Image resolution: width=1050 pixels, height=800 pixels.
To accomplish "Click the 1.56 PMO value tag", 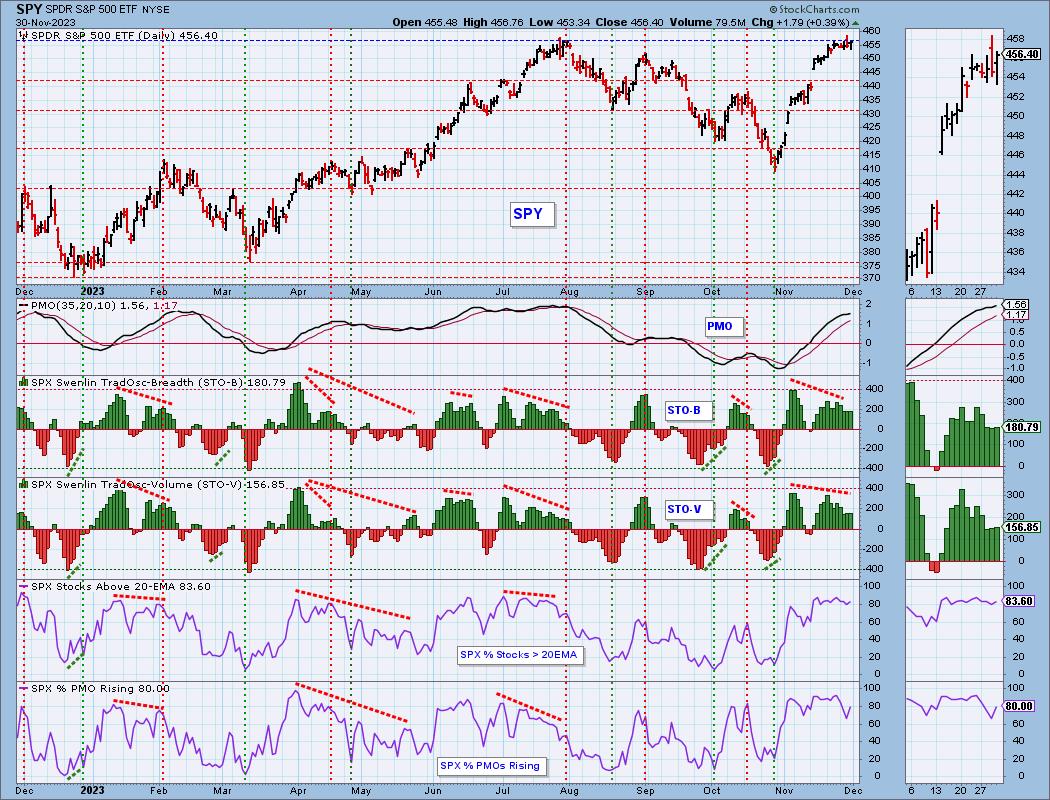I will (x=1017, y=305).
